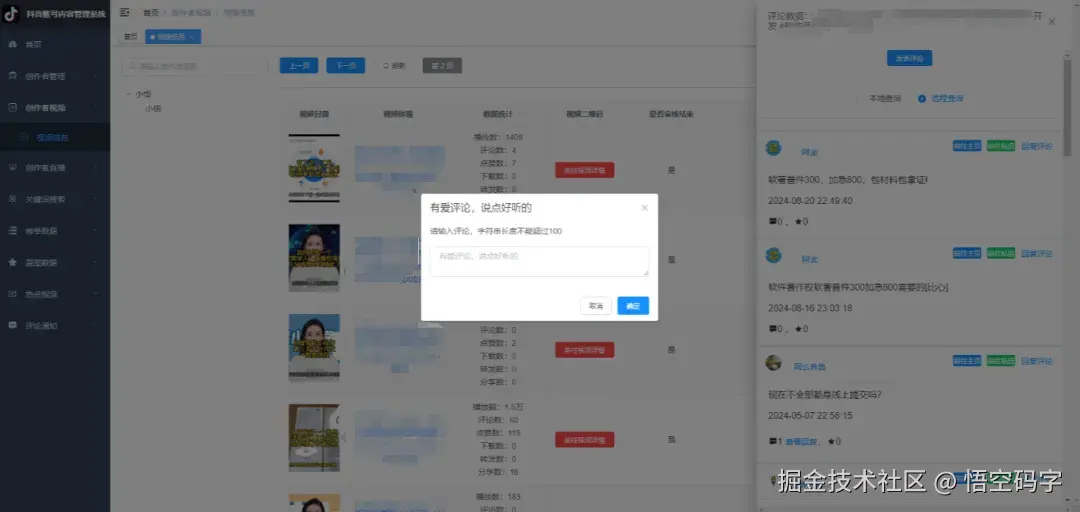The image size is (1080, 512).
Task: Click the 上一页 previous page button
Action: pyautogui.click(x=298, y=65)
